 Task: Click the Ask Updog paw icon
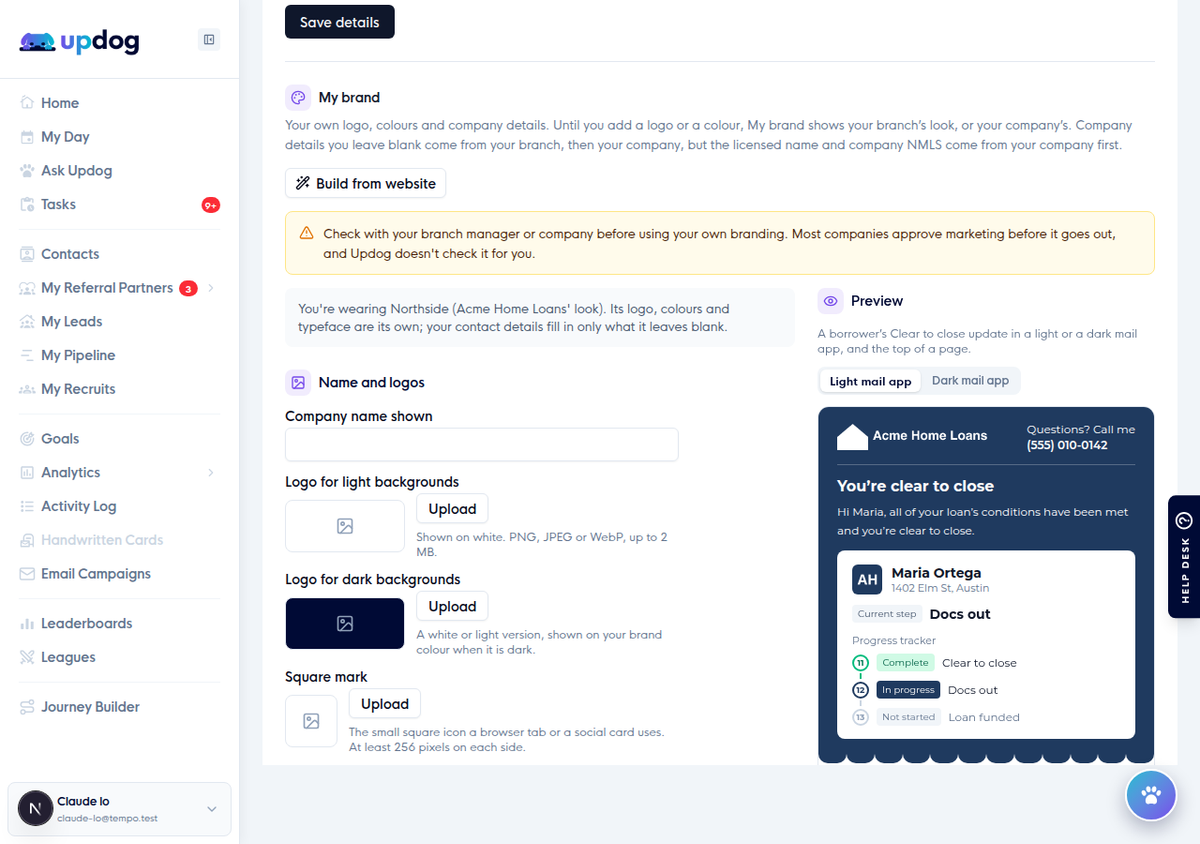(27, 171)
